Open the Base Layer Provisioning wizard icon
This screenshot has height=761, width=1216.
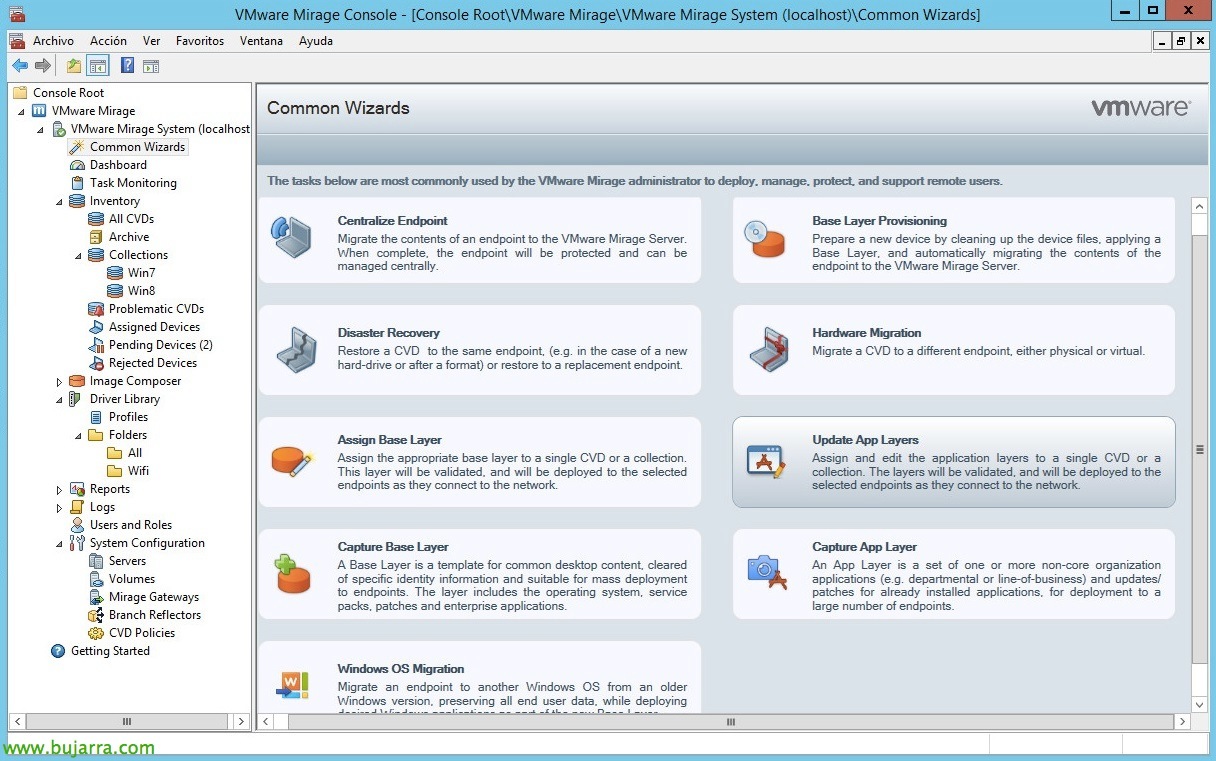coord(765,240)
